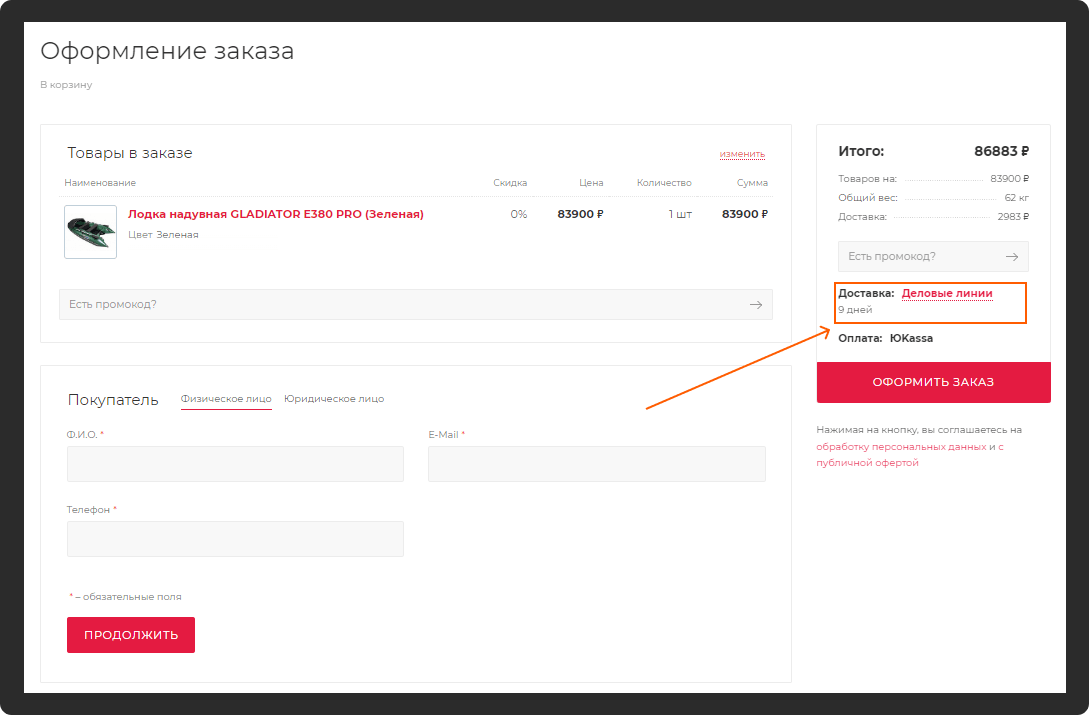Click the Сумма column header
The width and height of the screenshot is (1089, 715).
point(752,183)
